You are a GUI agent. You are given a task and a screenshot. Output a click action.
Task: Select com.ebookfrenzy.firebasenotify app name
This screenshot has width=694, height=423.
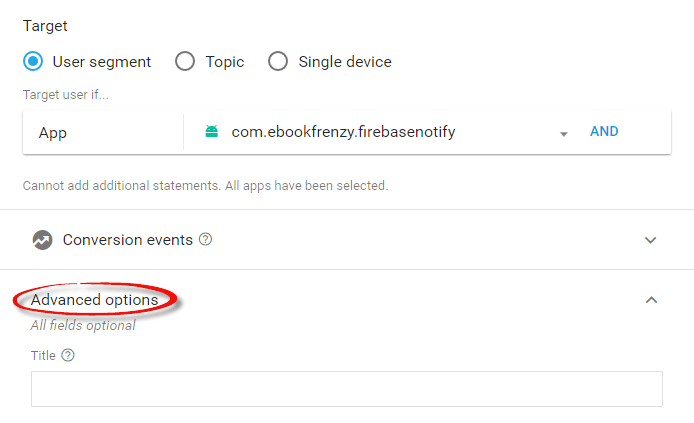(x=343, y=132)
